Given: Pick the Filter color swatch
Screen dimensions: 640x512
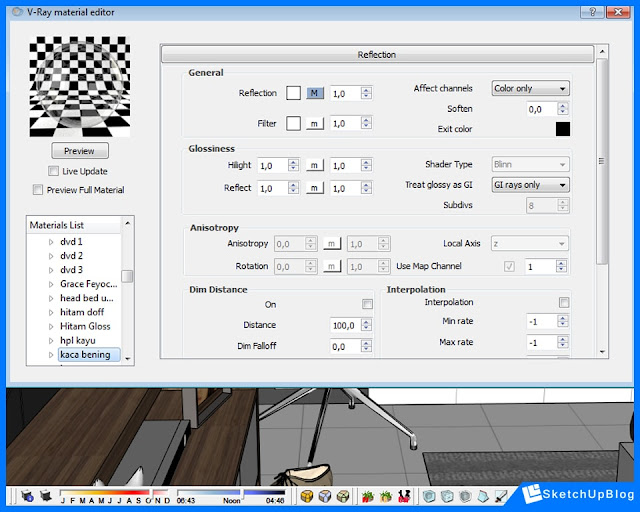Looking at the screenshot, I should coord(293,123).
